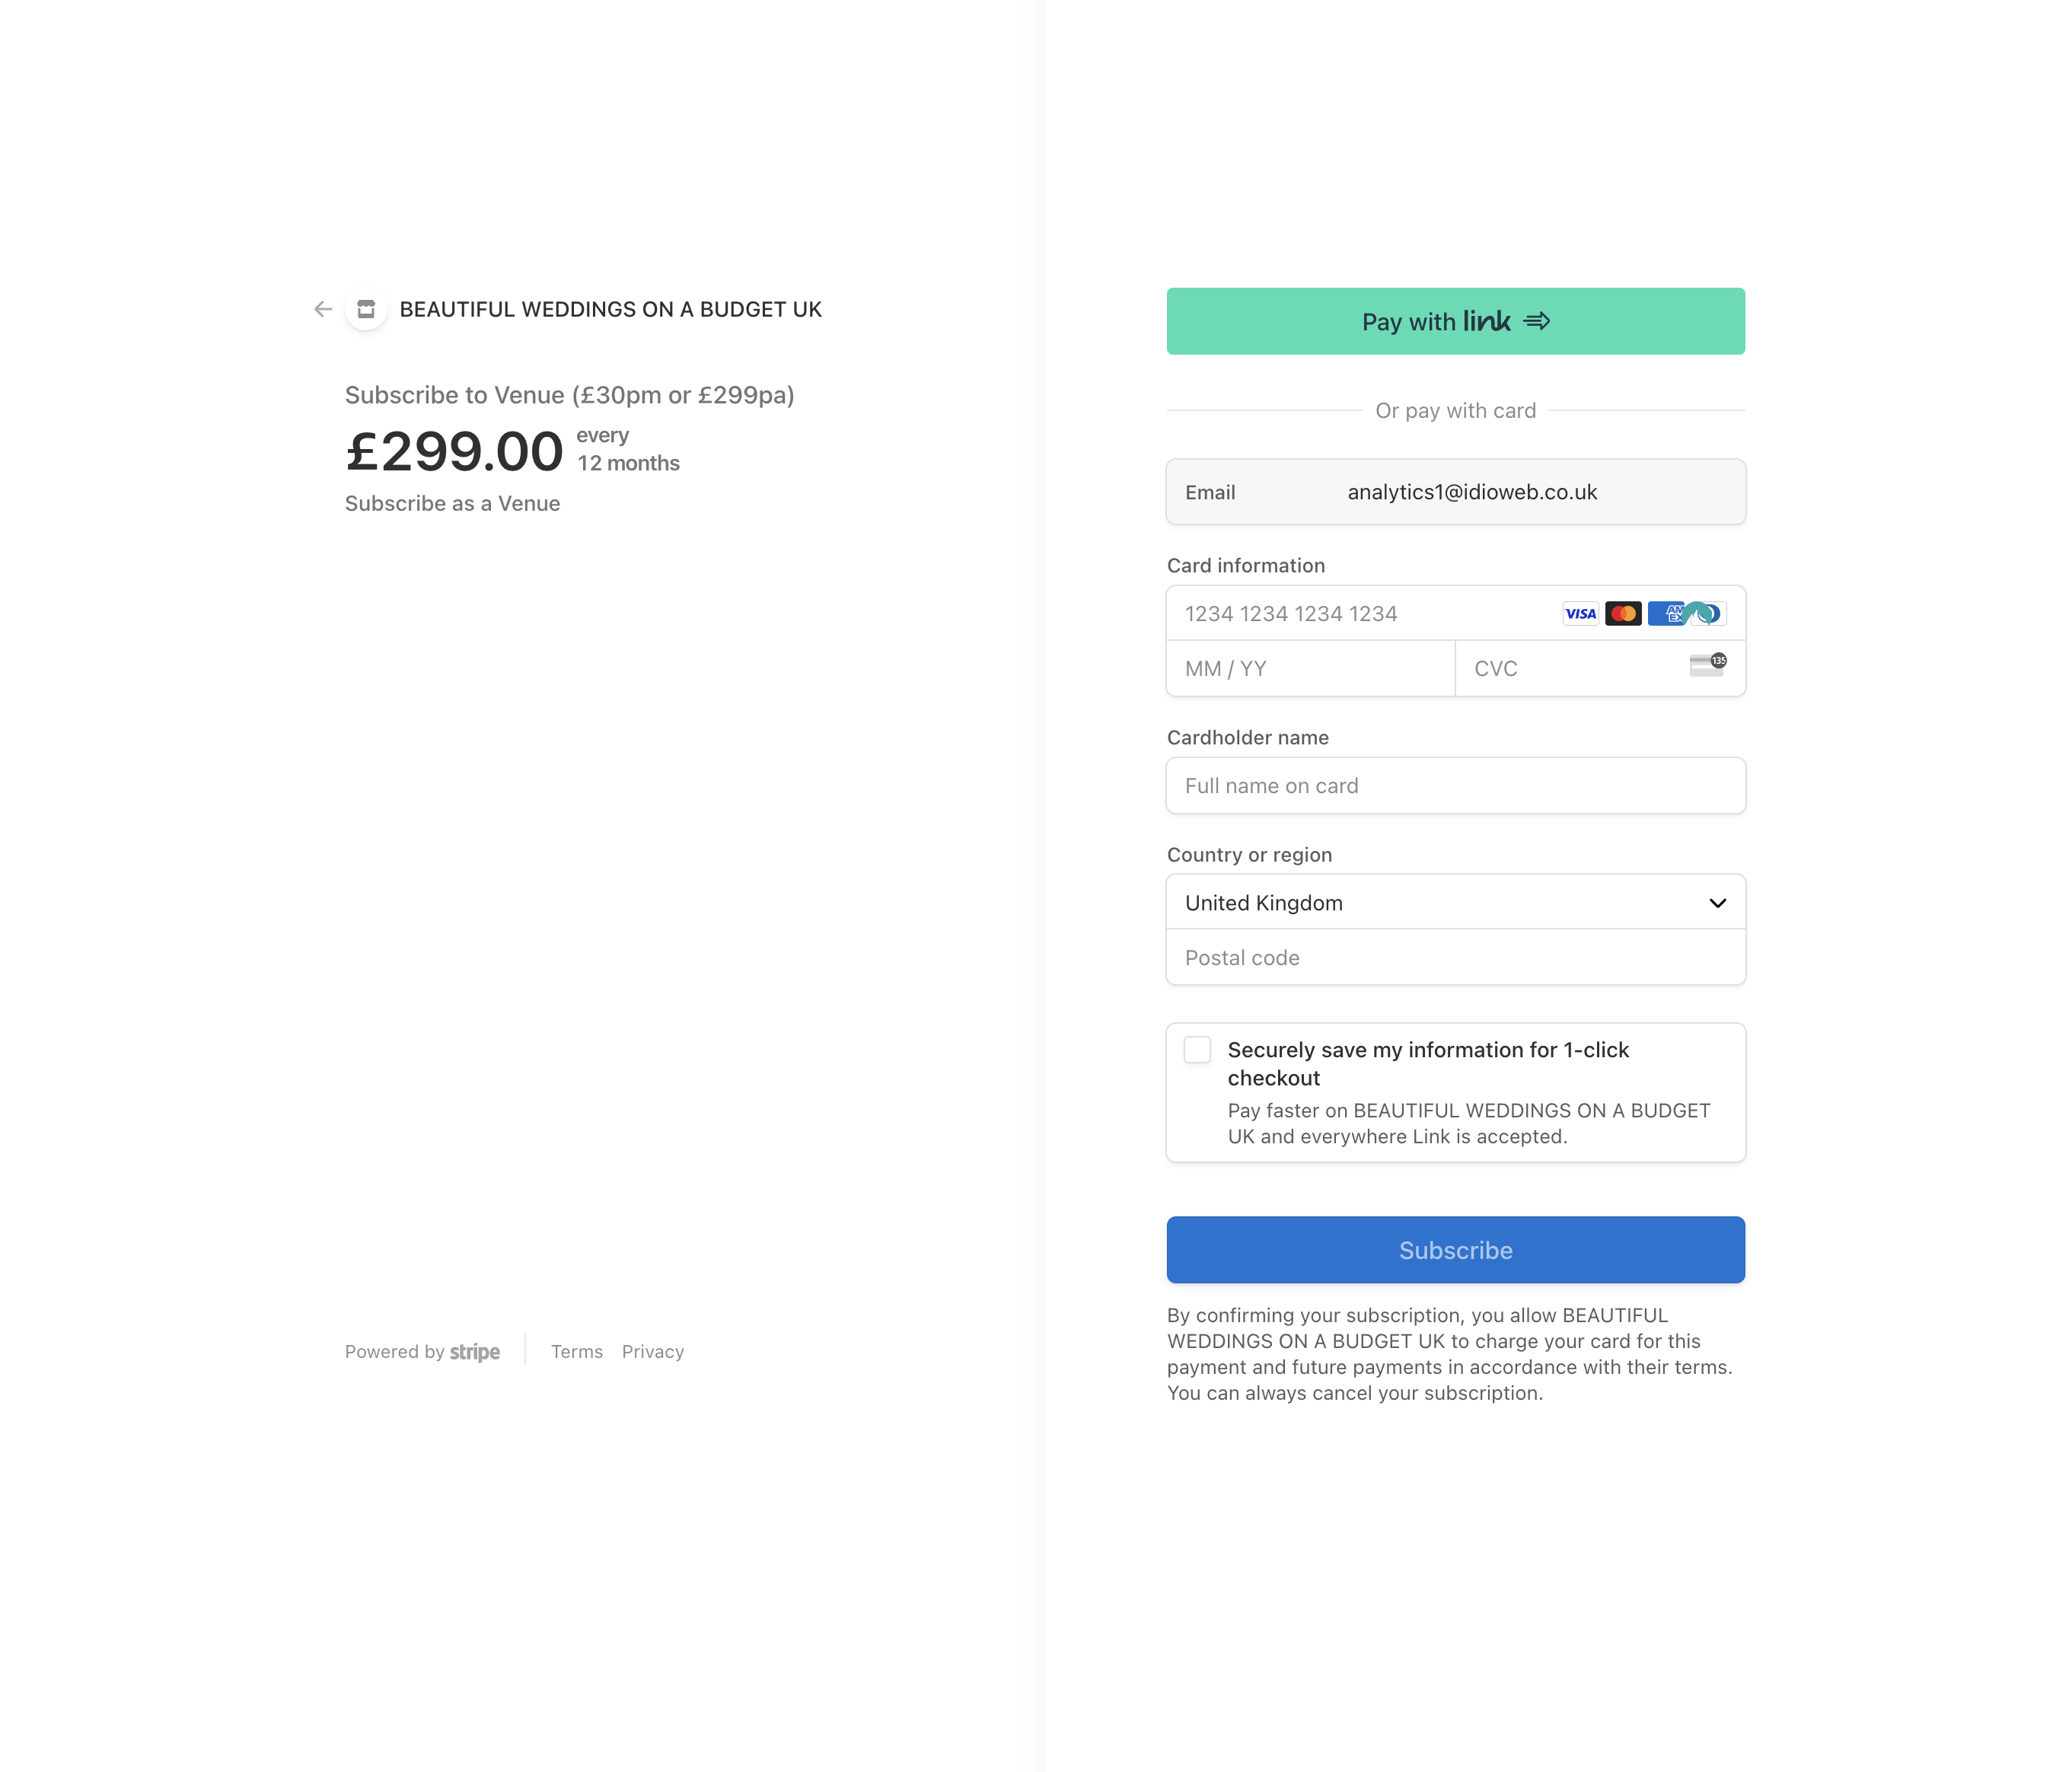
Task: Click the Visa card logo
Action: click(1580, 614)
